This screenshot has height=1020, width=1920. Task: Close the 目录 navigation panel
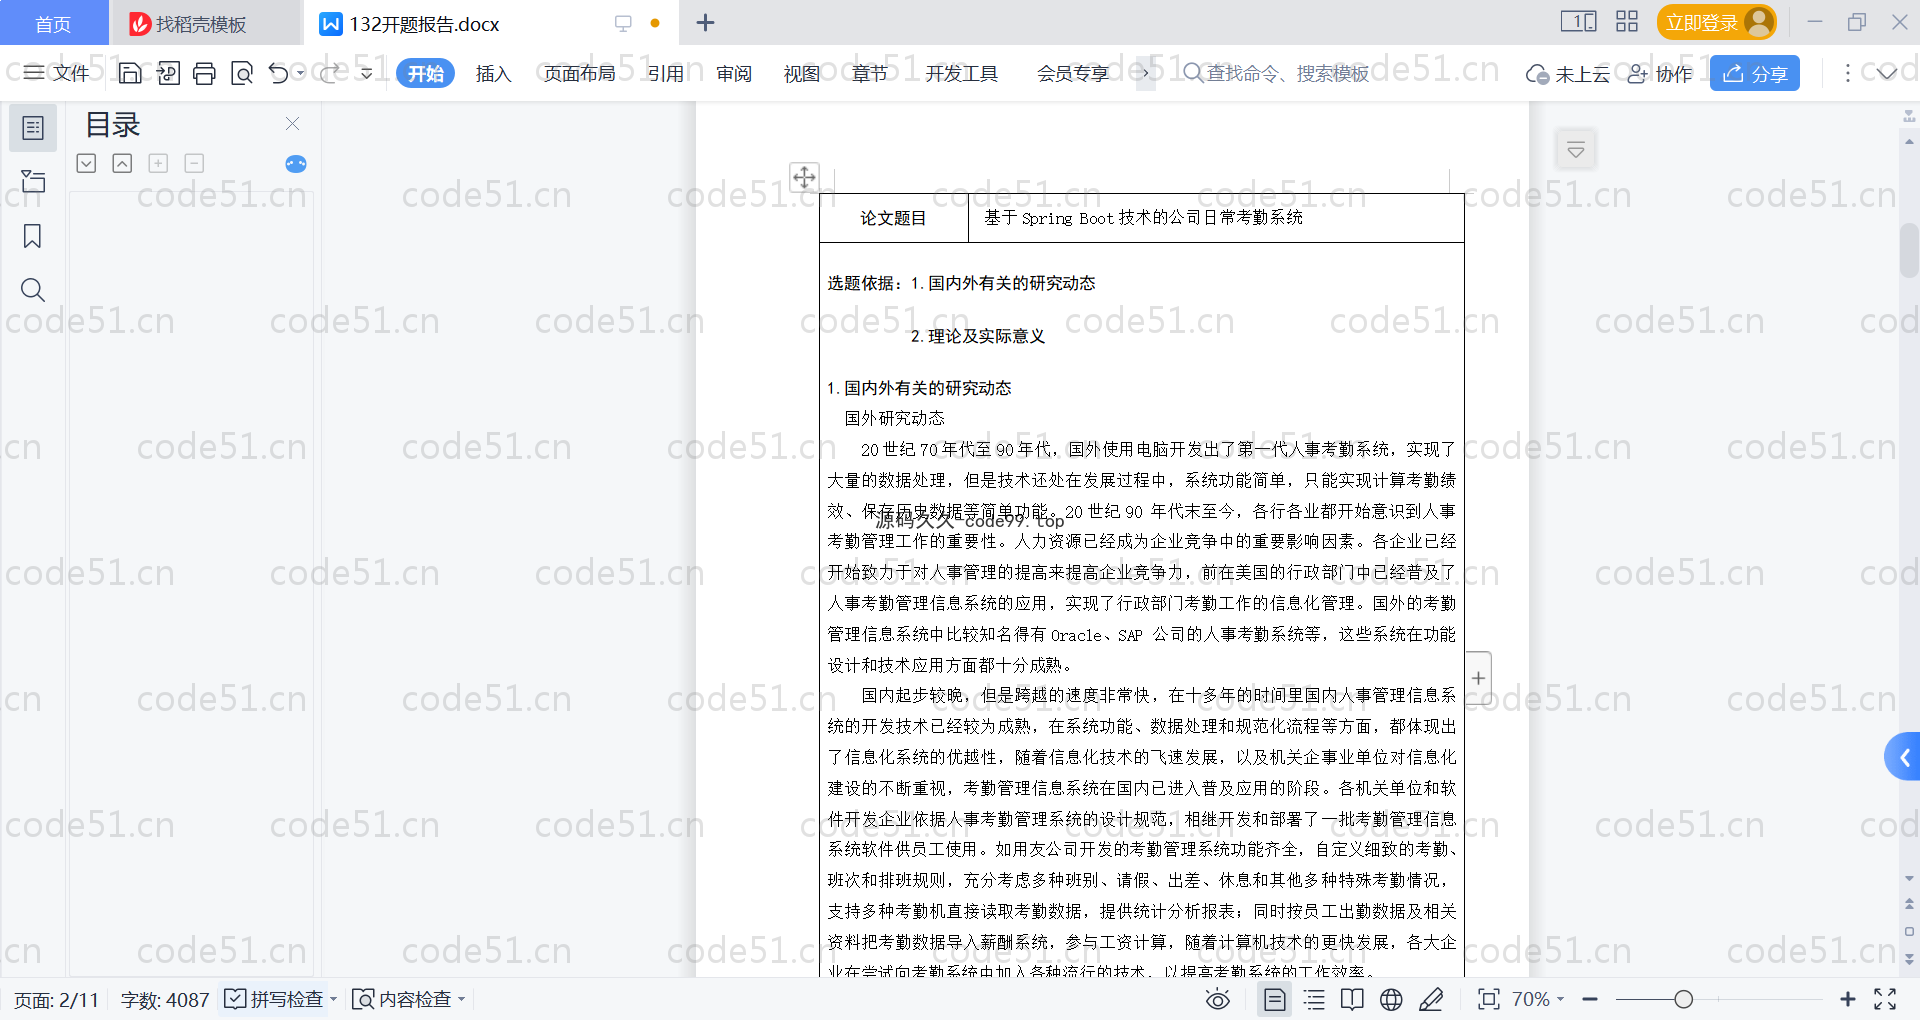tap(293, 123)
